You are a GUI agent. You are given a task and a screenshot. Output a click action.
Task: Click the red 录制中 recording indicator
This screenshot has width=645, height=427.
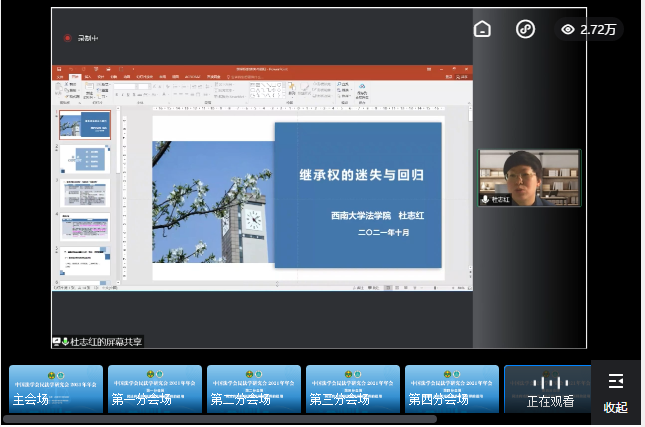(68, 38)
